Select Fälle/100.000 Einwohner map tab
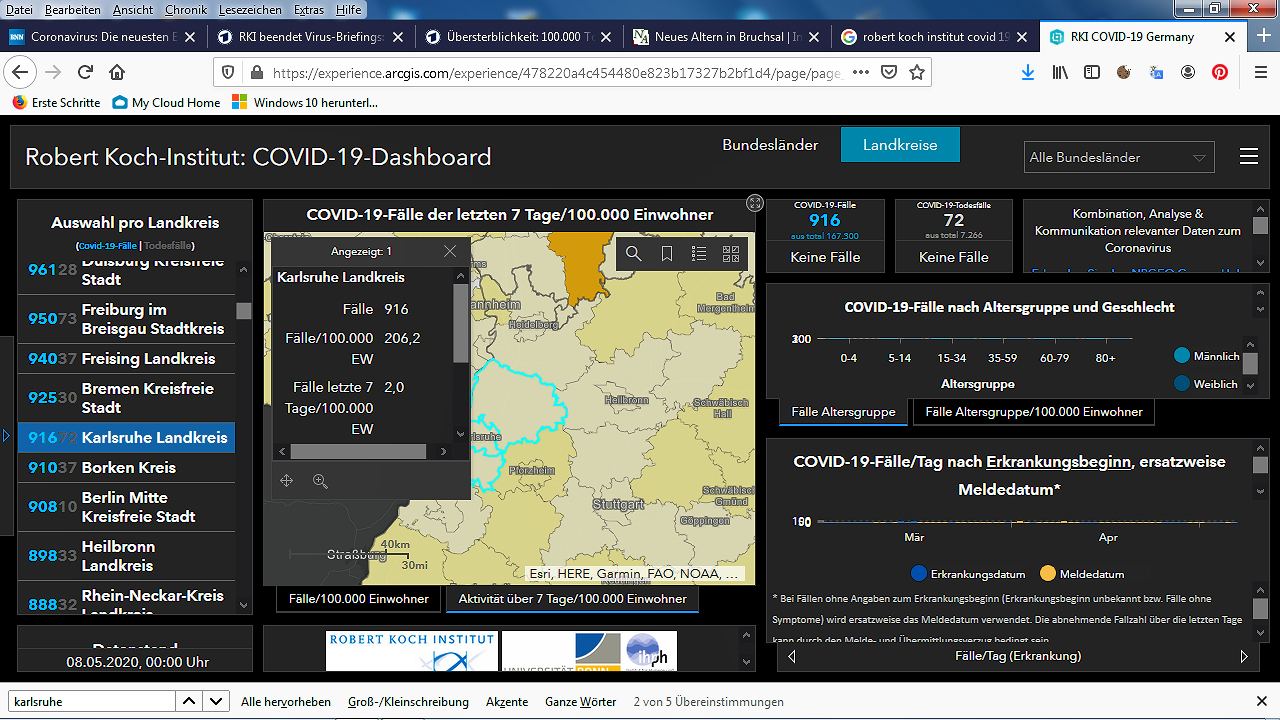Viewport: 1280px width, 720px height. click(x=358, y=599)
